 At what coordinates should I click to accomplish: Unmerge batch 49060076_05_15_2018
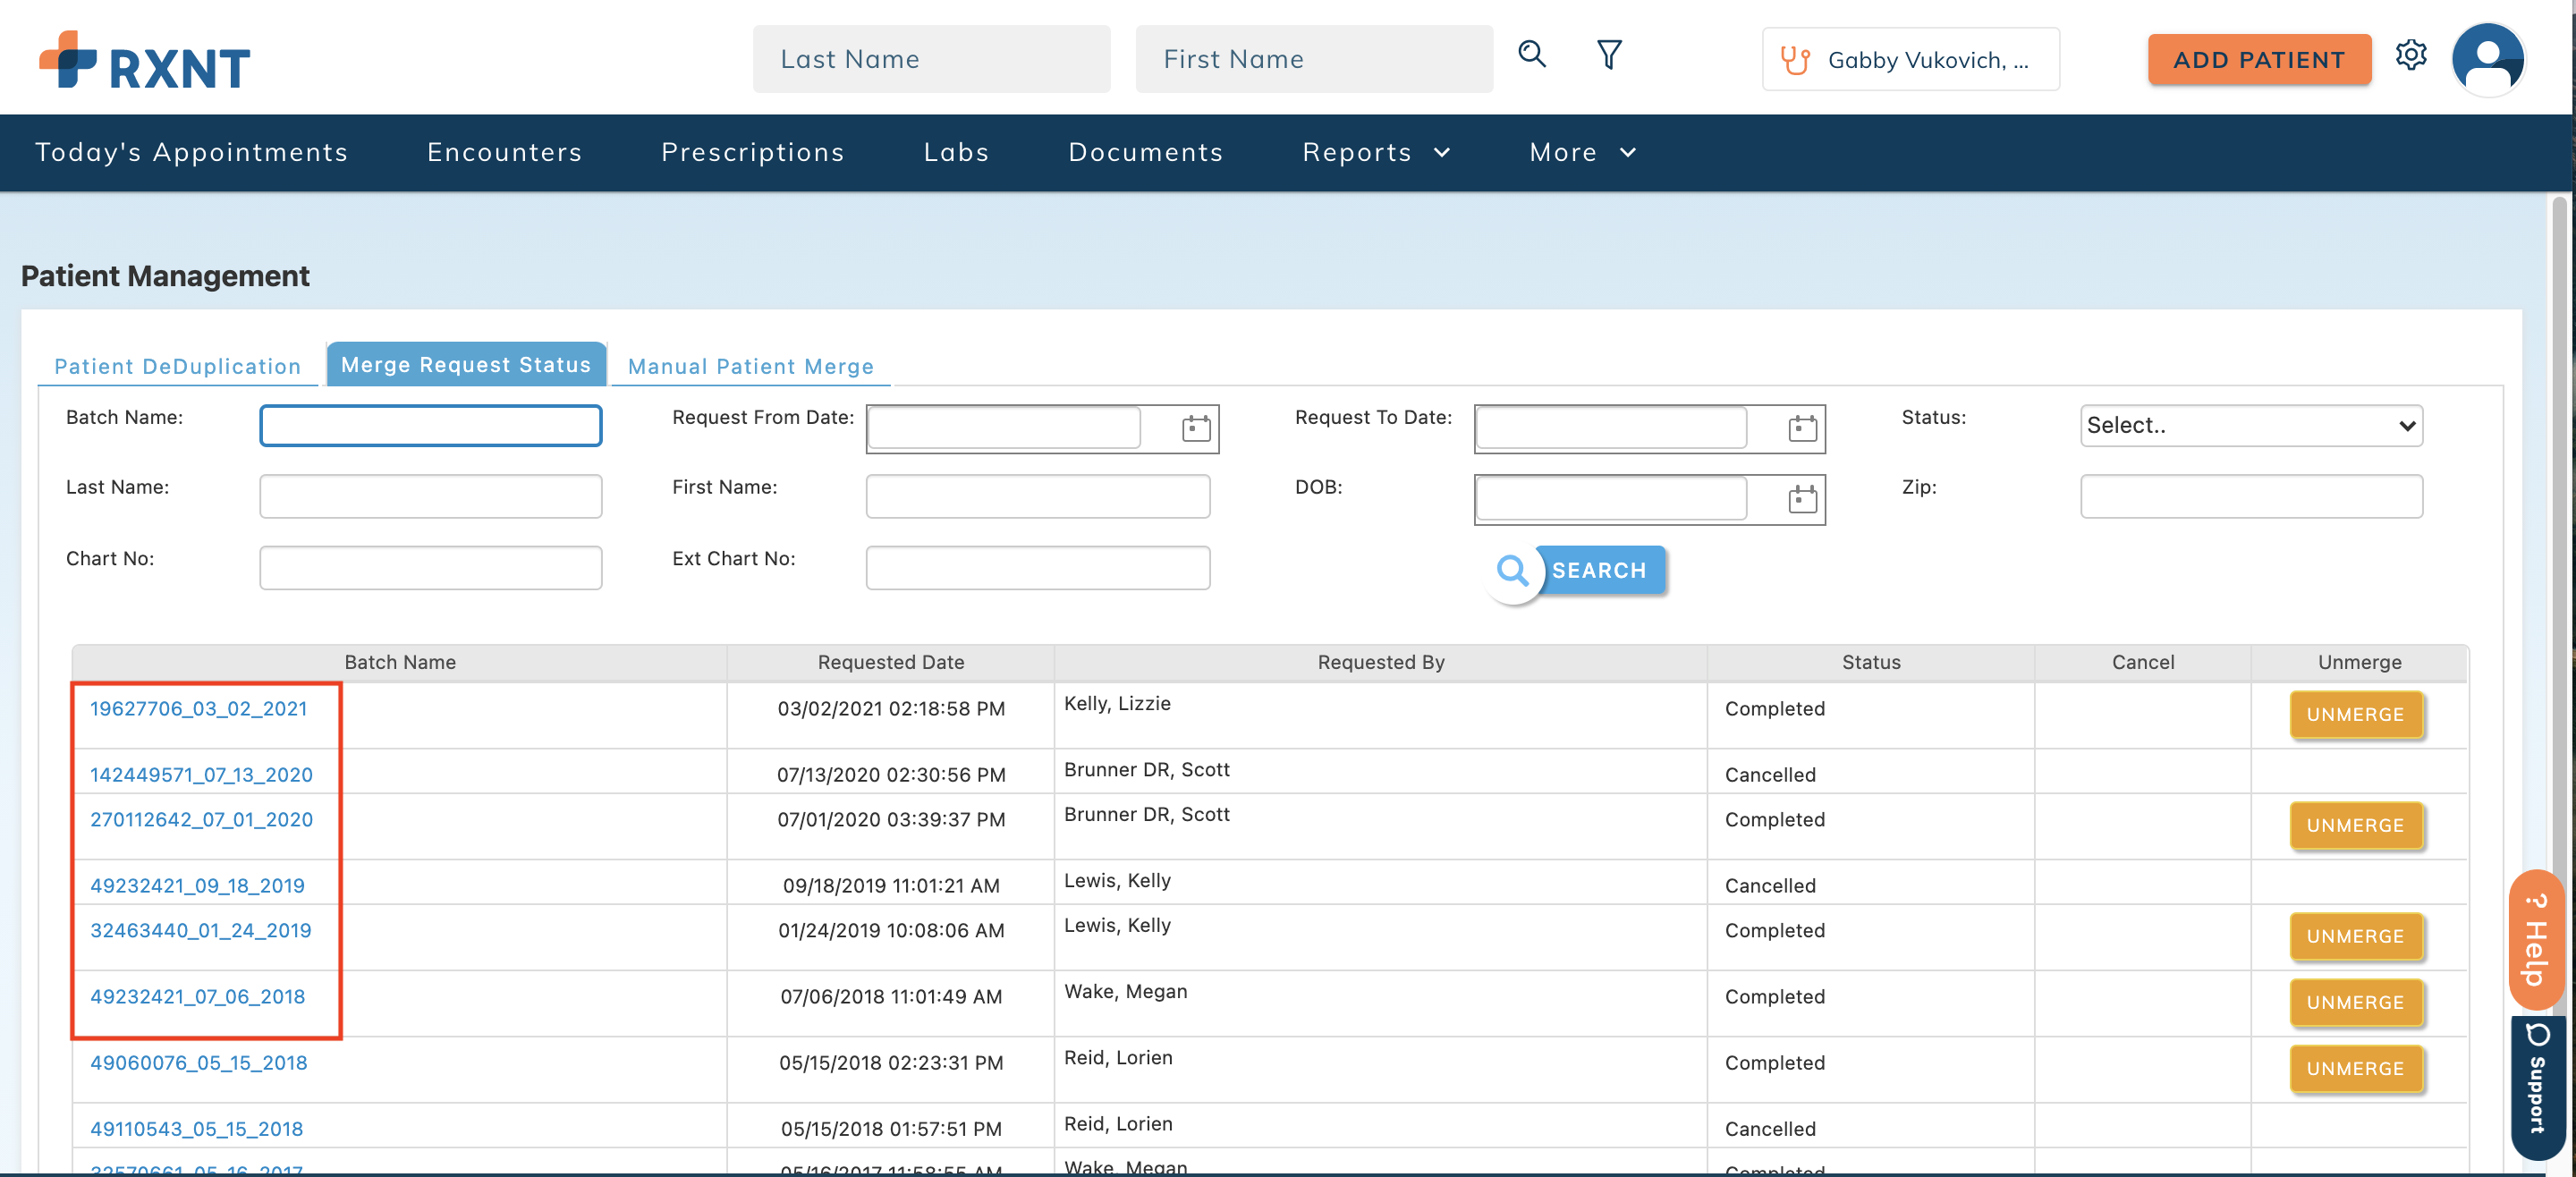pos(2355,1068)
